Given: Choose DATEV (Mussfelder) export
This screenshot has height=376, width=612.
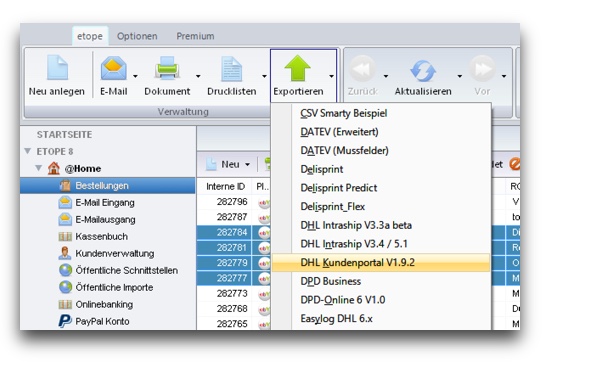Looking at the screenshot, I should click(381, 151).
